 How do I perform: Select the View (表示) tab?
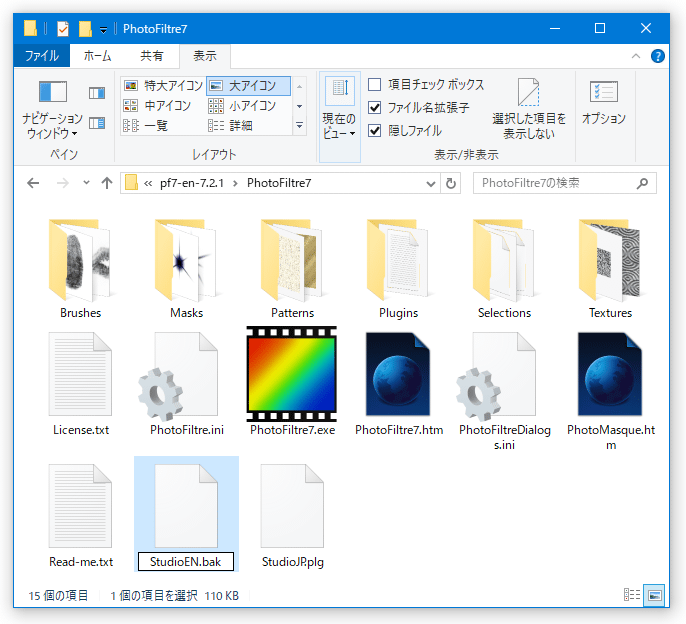point(205,56)
